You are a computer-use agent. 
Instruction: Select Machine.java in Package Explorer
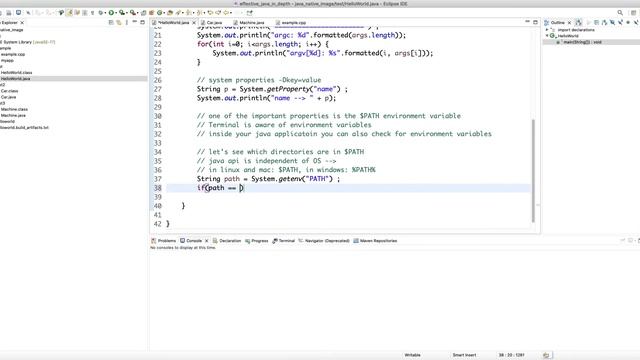coord(13,115)
